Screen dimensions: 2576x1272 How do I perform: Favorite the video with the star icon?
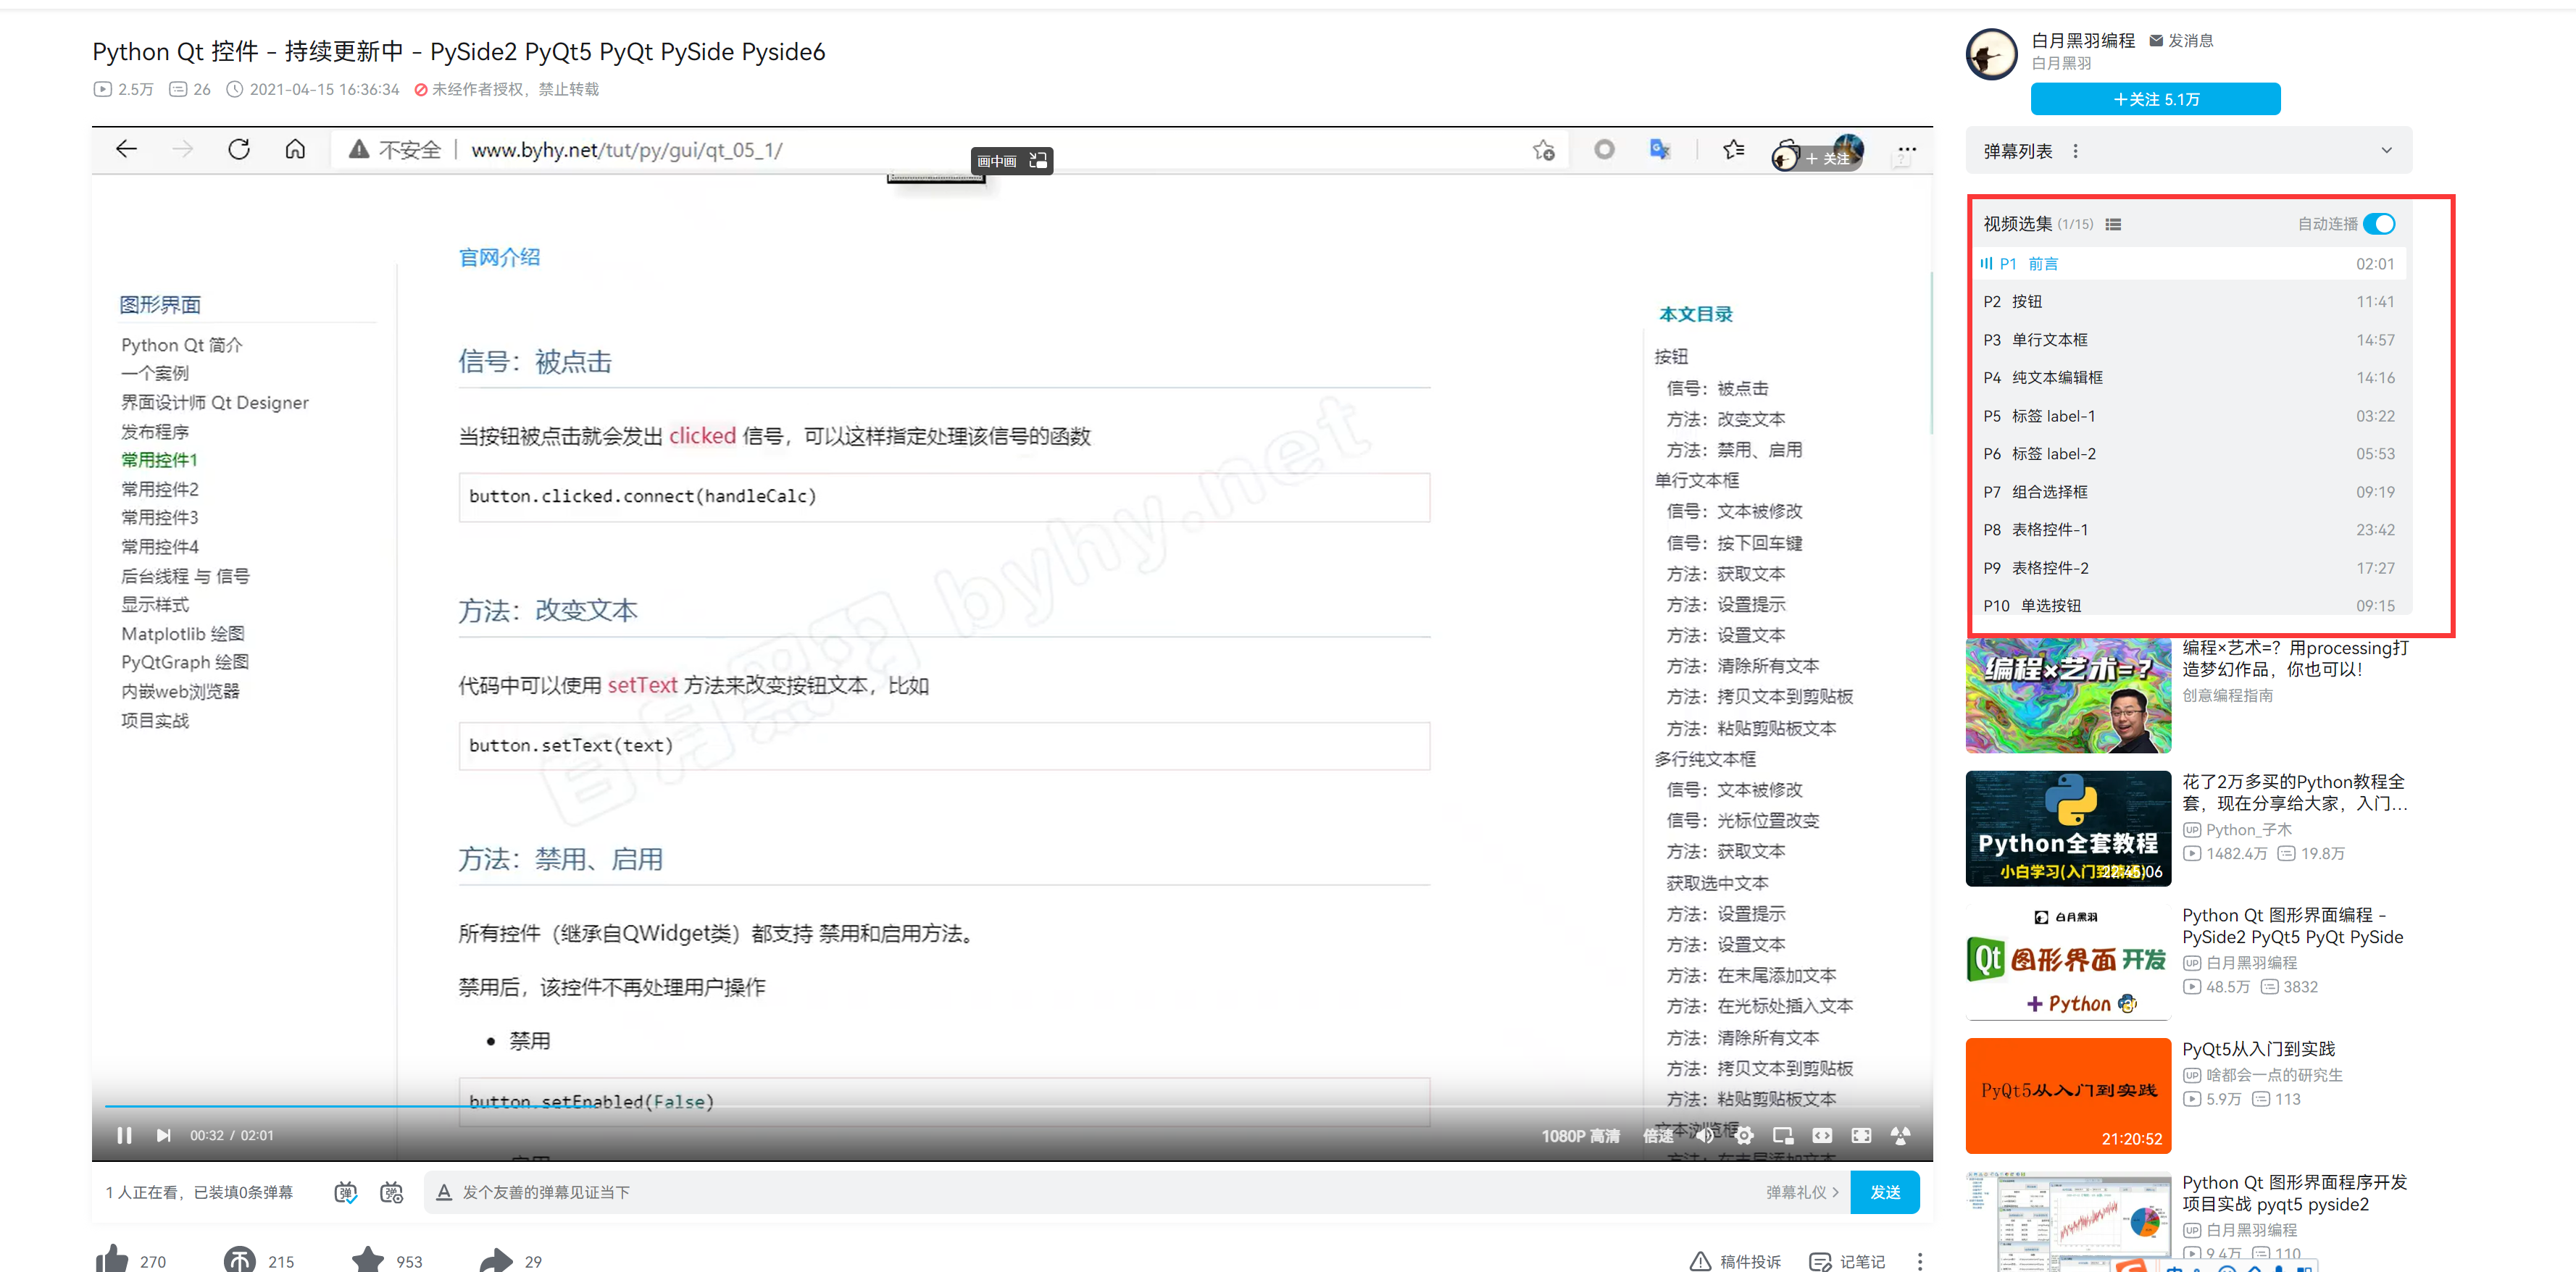click(x=368, y=1259)
